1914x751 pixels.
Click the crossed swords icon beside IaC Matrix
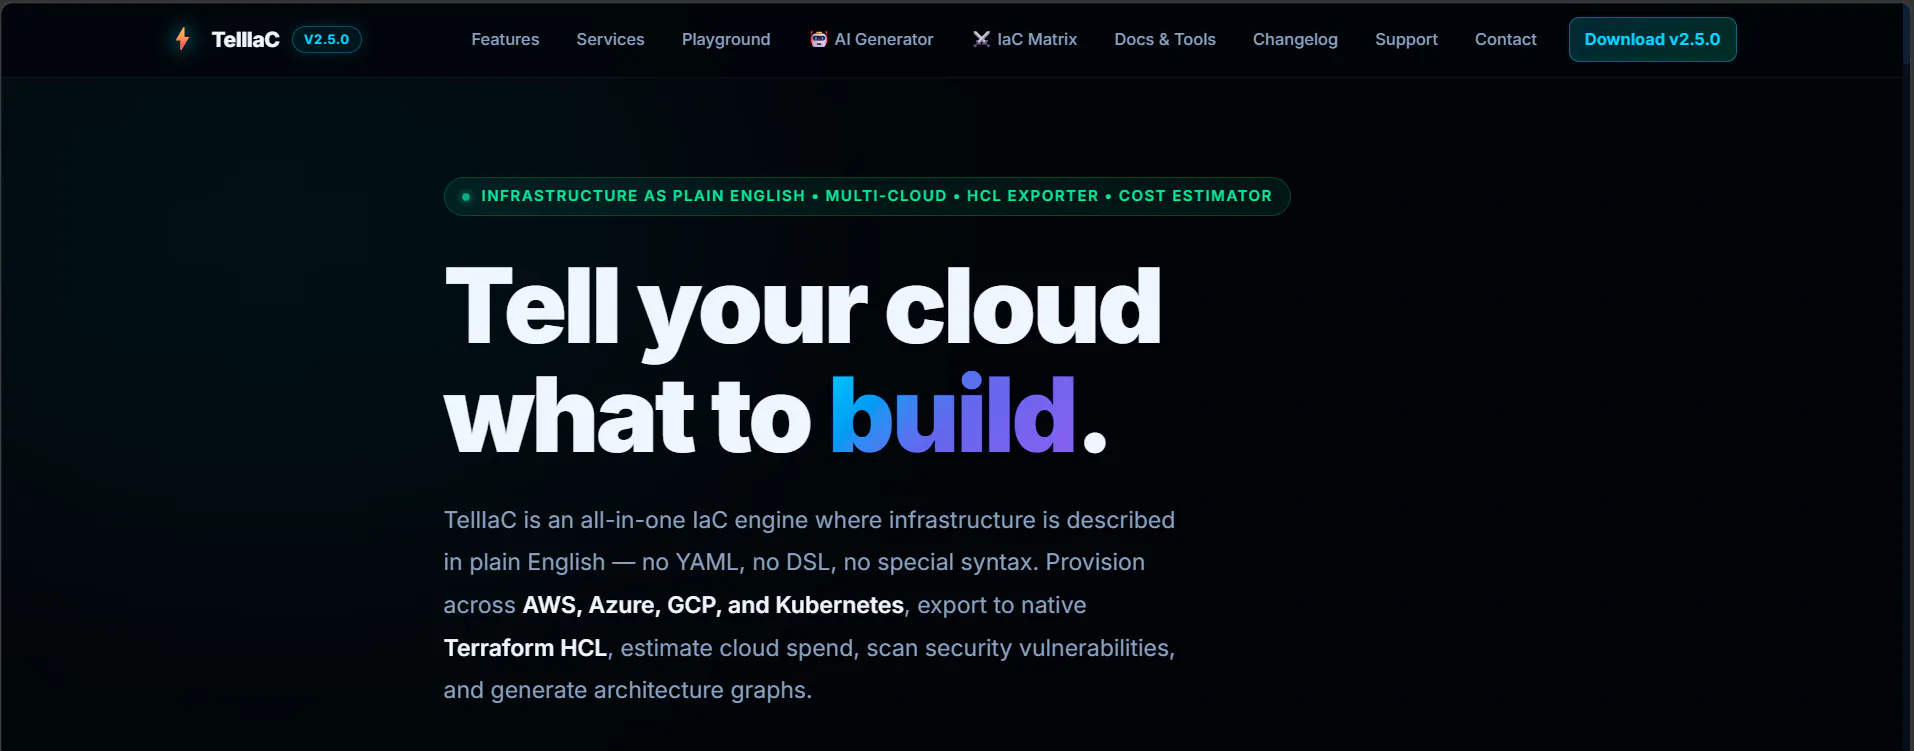[x=981, y=39]
